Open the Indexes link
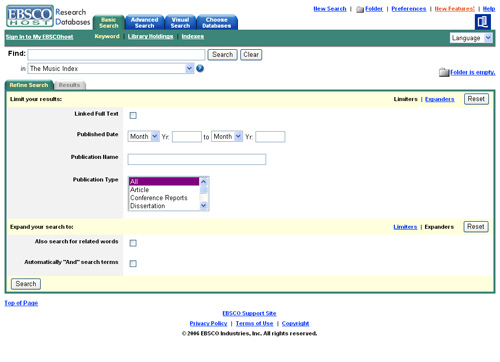This screenshot has width=500, height=362. pos(193,36)
